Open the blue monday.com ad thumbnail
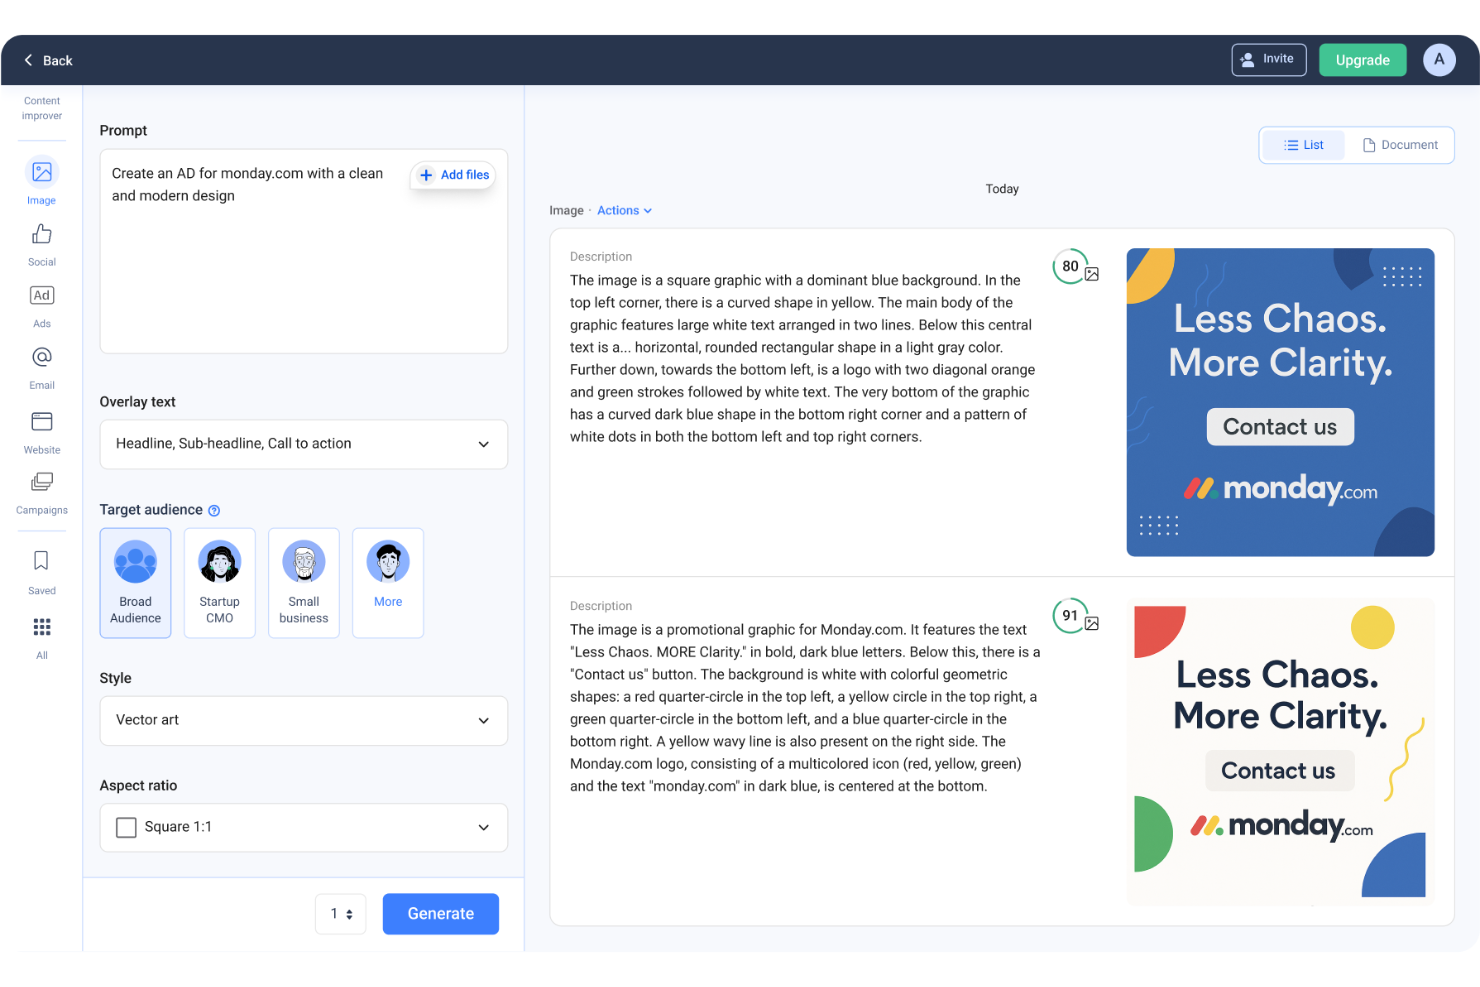This screenshot has height=987, width=1480. pyautogui.click(x=1280, y=402)
